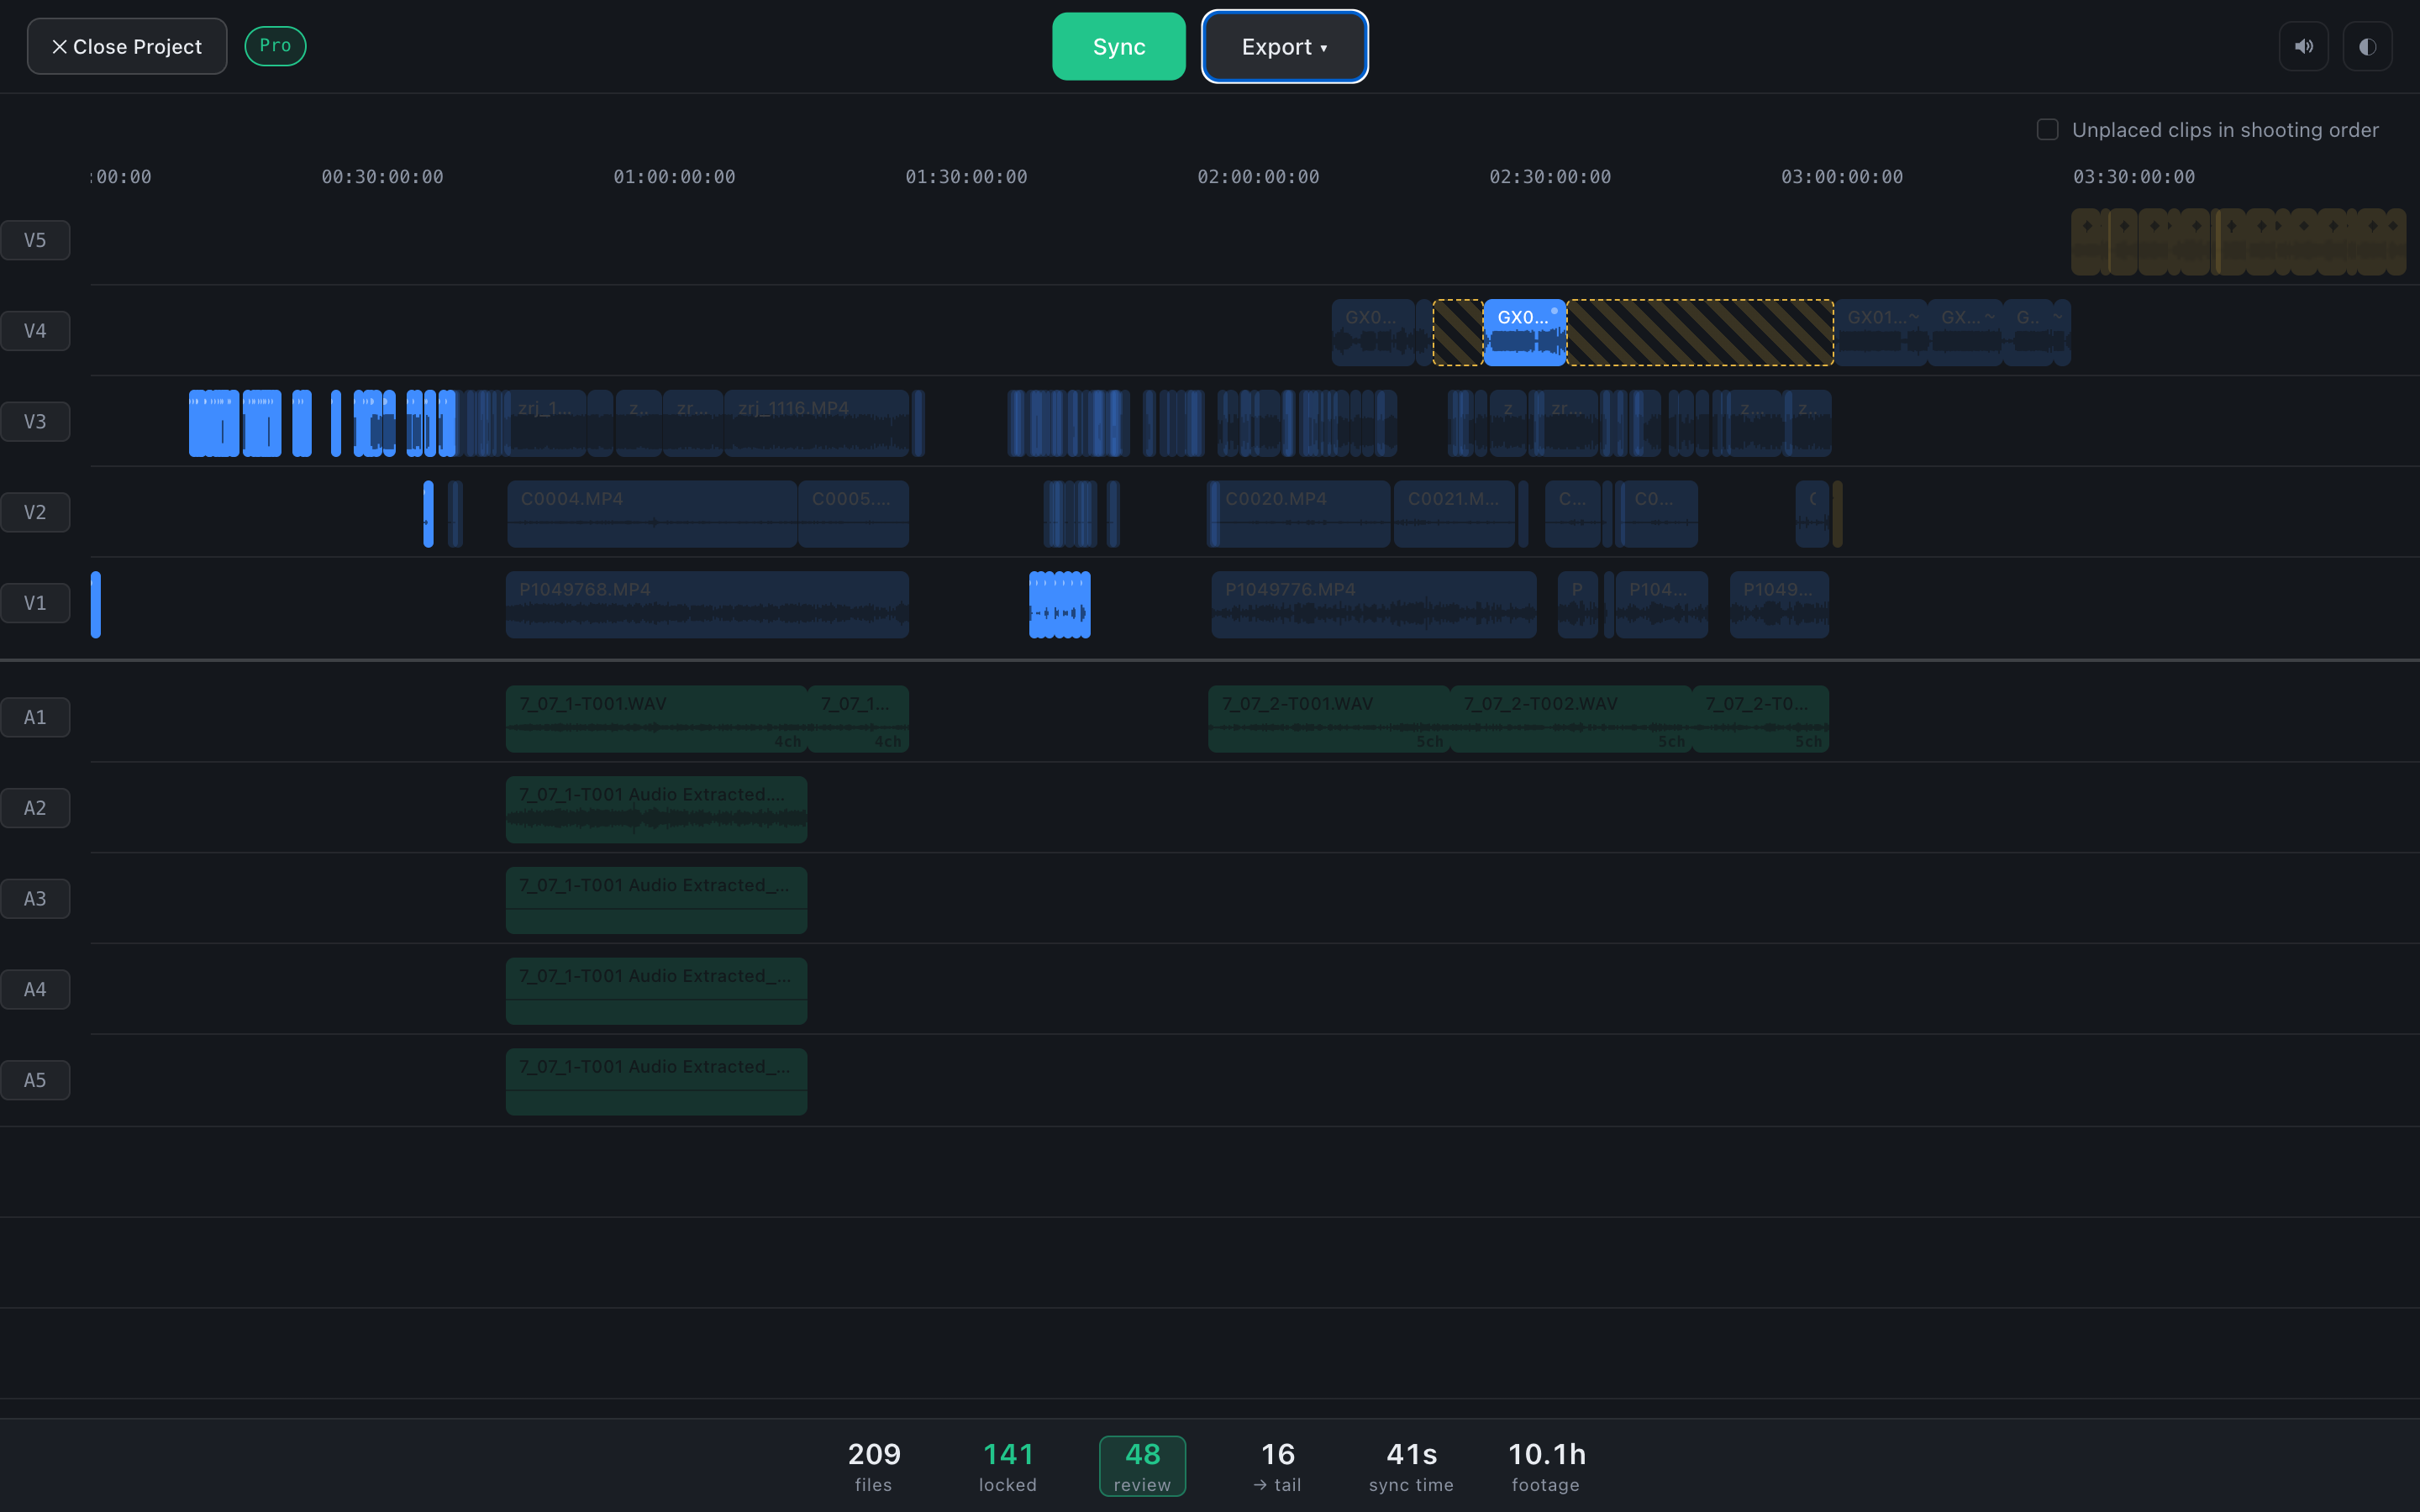2420x1512 pixels.
Task: Select the last P1049 clip on V1
Action: pyautogui.click(x=1779, y=605)
